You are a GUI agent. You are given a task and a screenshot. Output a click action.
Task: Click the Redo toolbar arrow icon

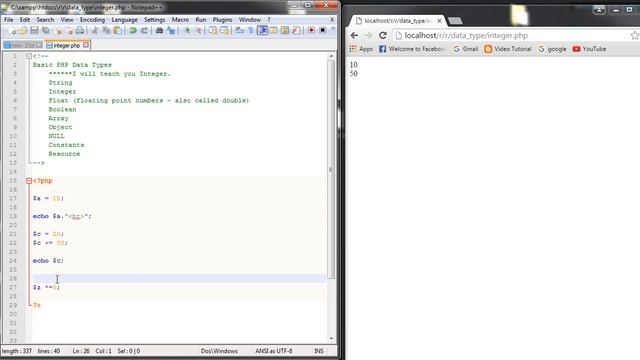click(x=144, y=30)
